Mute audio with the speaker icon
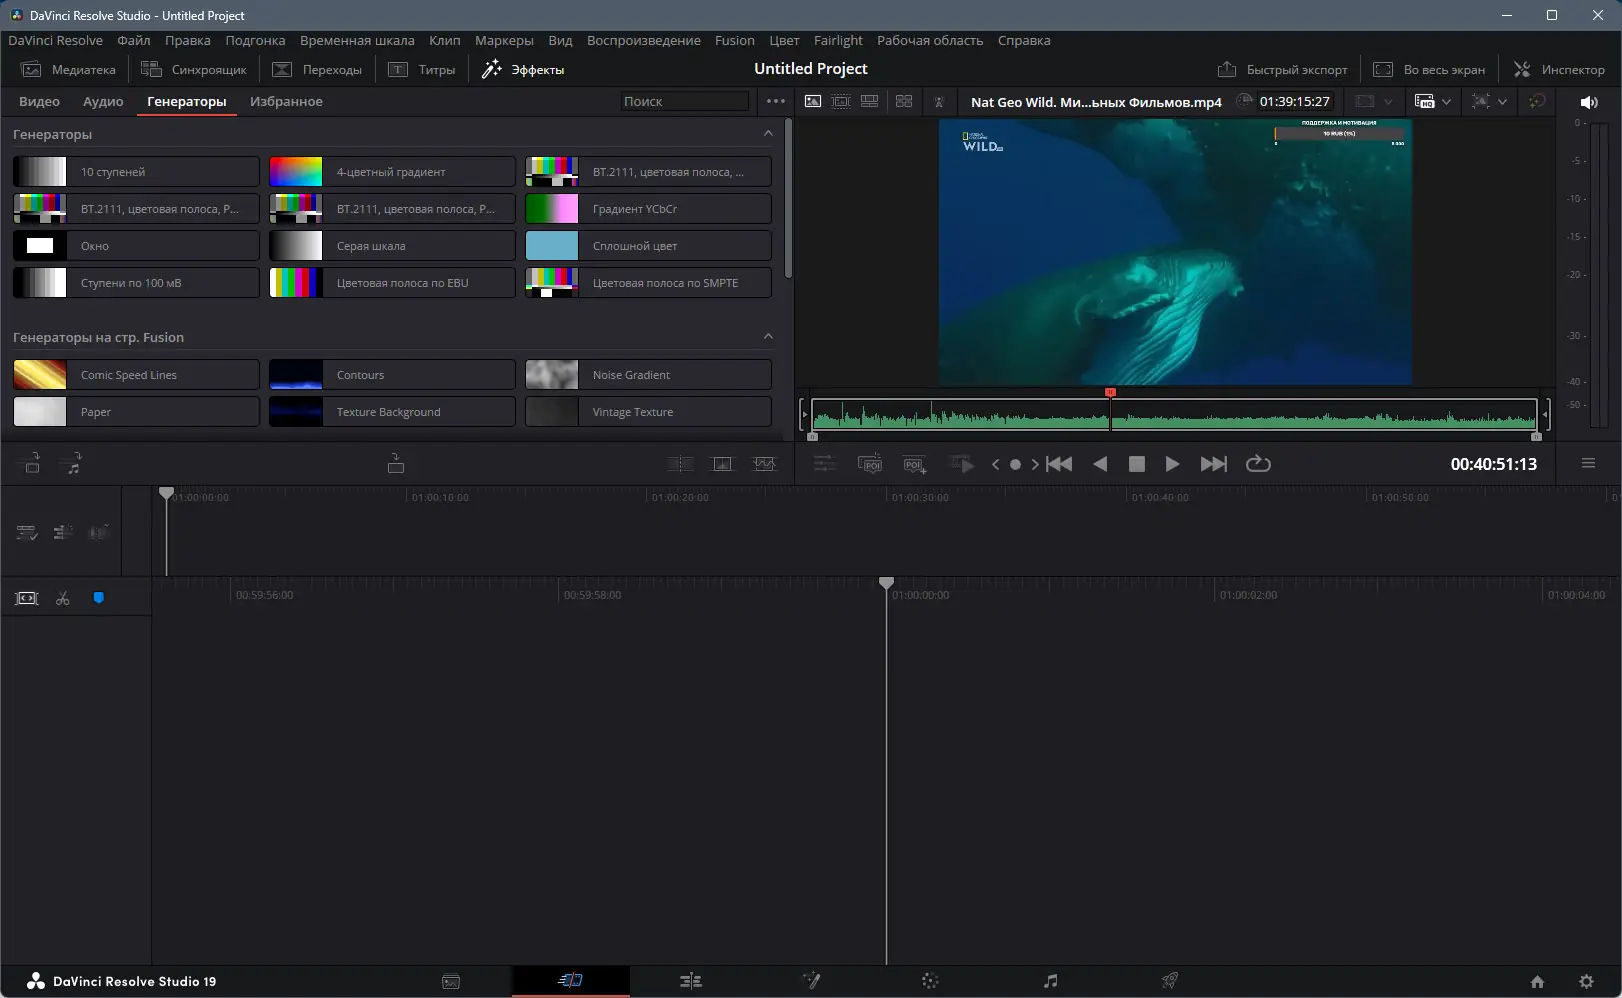The height and width of the screenshot is (998, 1622). (1588, 102)
